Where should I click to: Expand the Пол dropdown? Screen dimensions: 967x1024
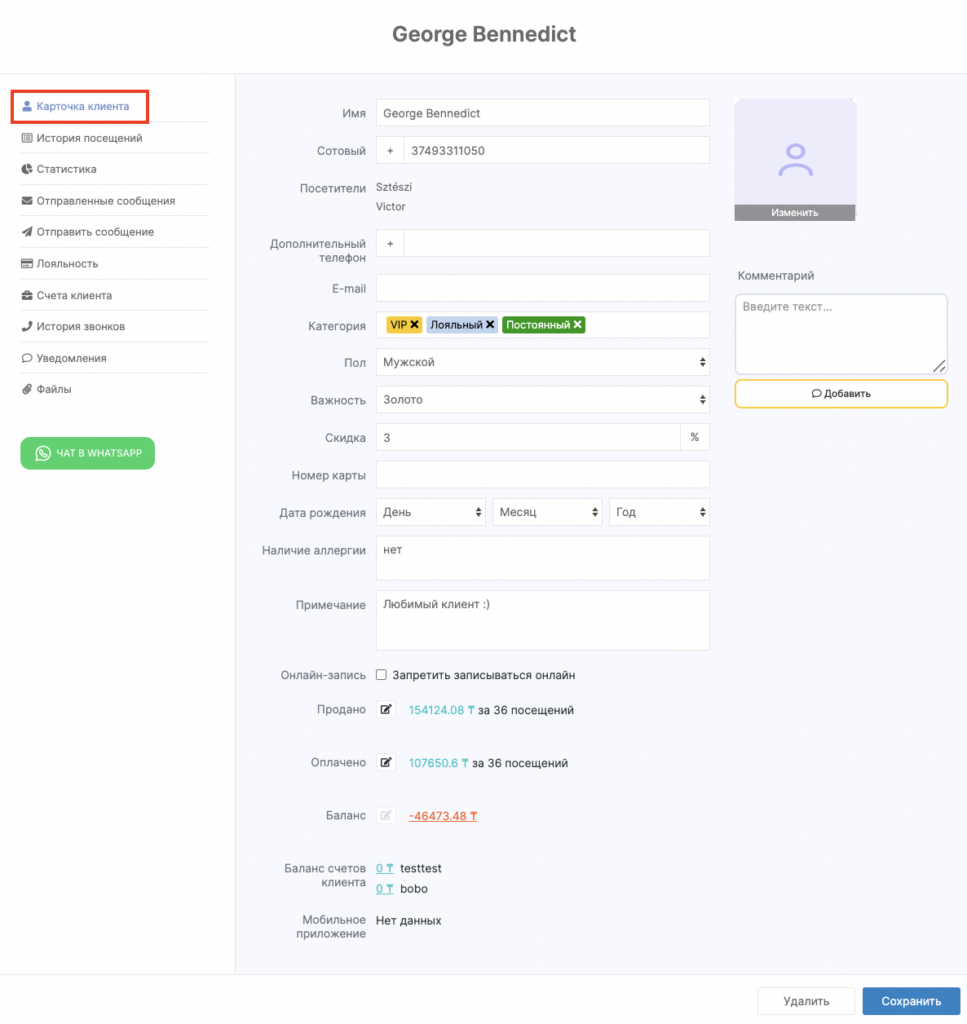tap(542, 362)
